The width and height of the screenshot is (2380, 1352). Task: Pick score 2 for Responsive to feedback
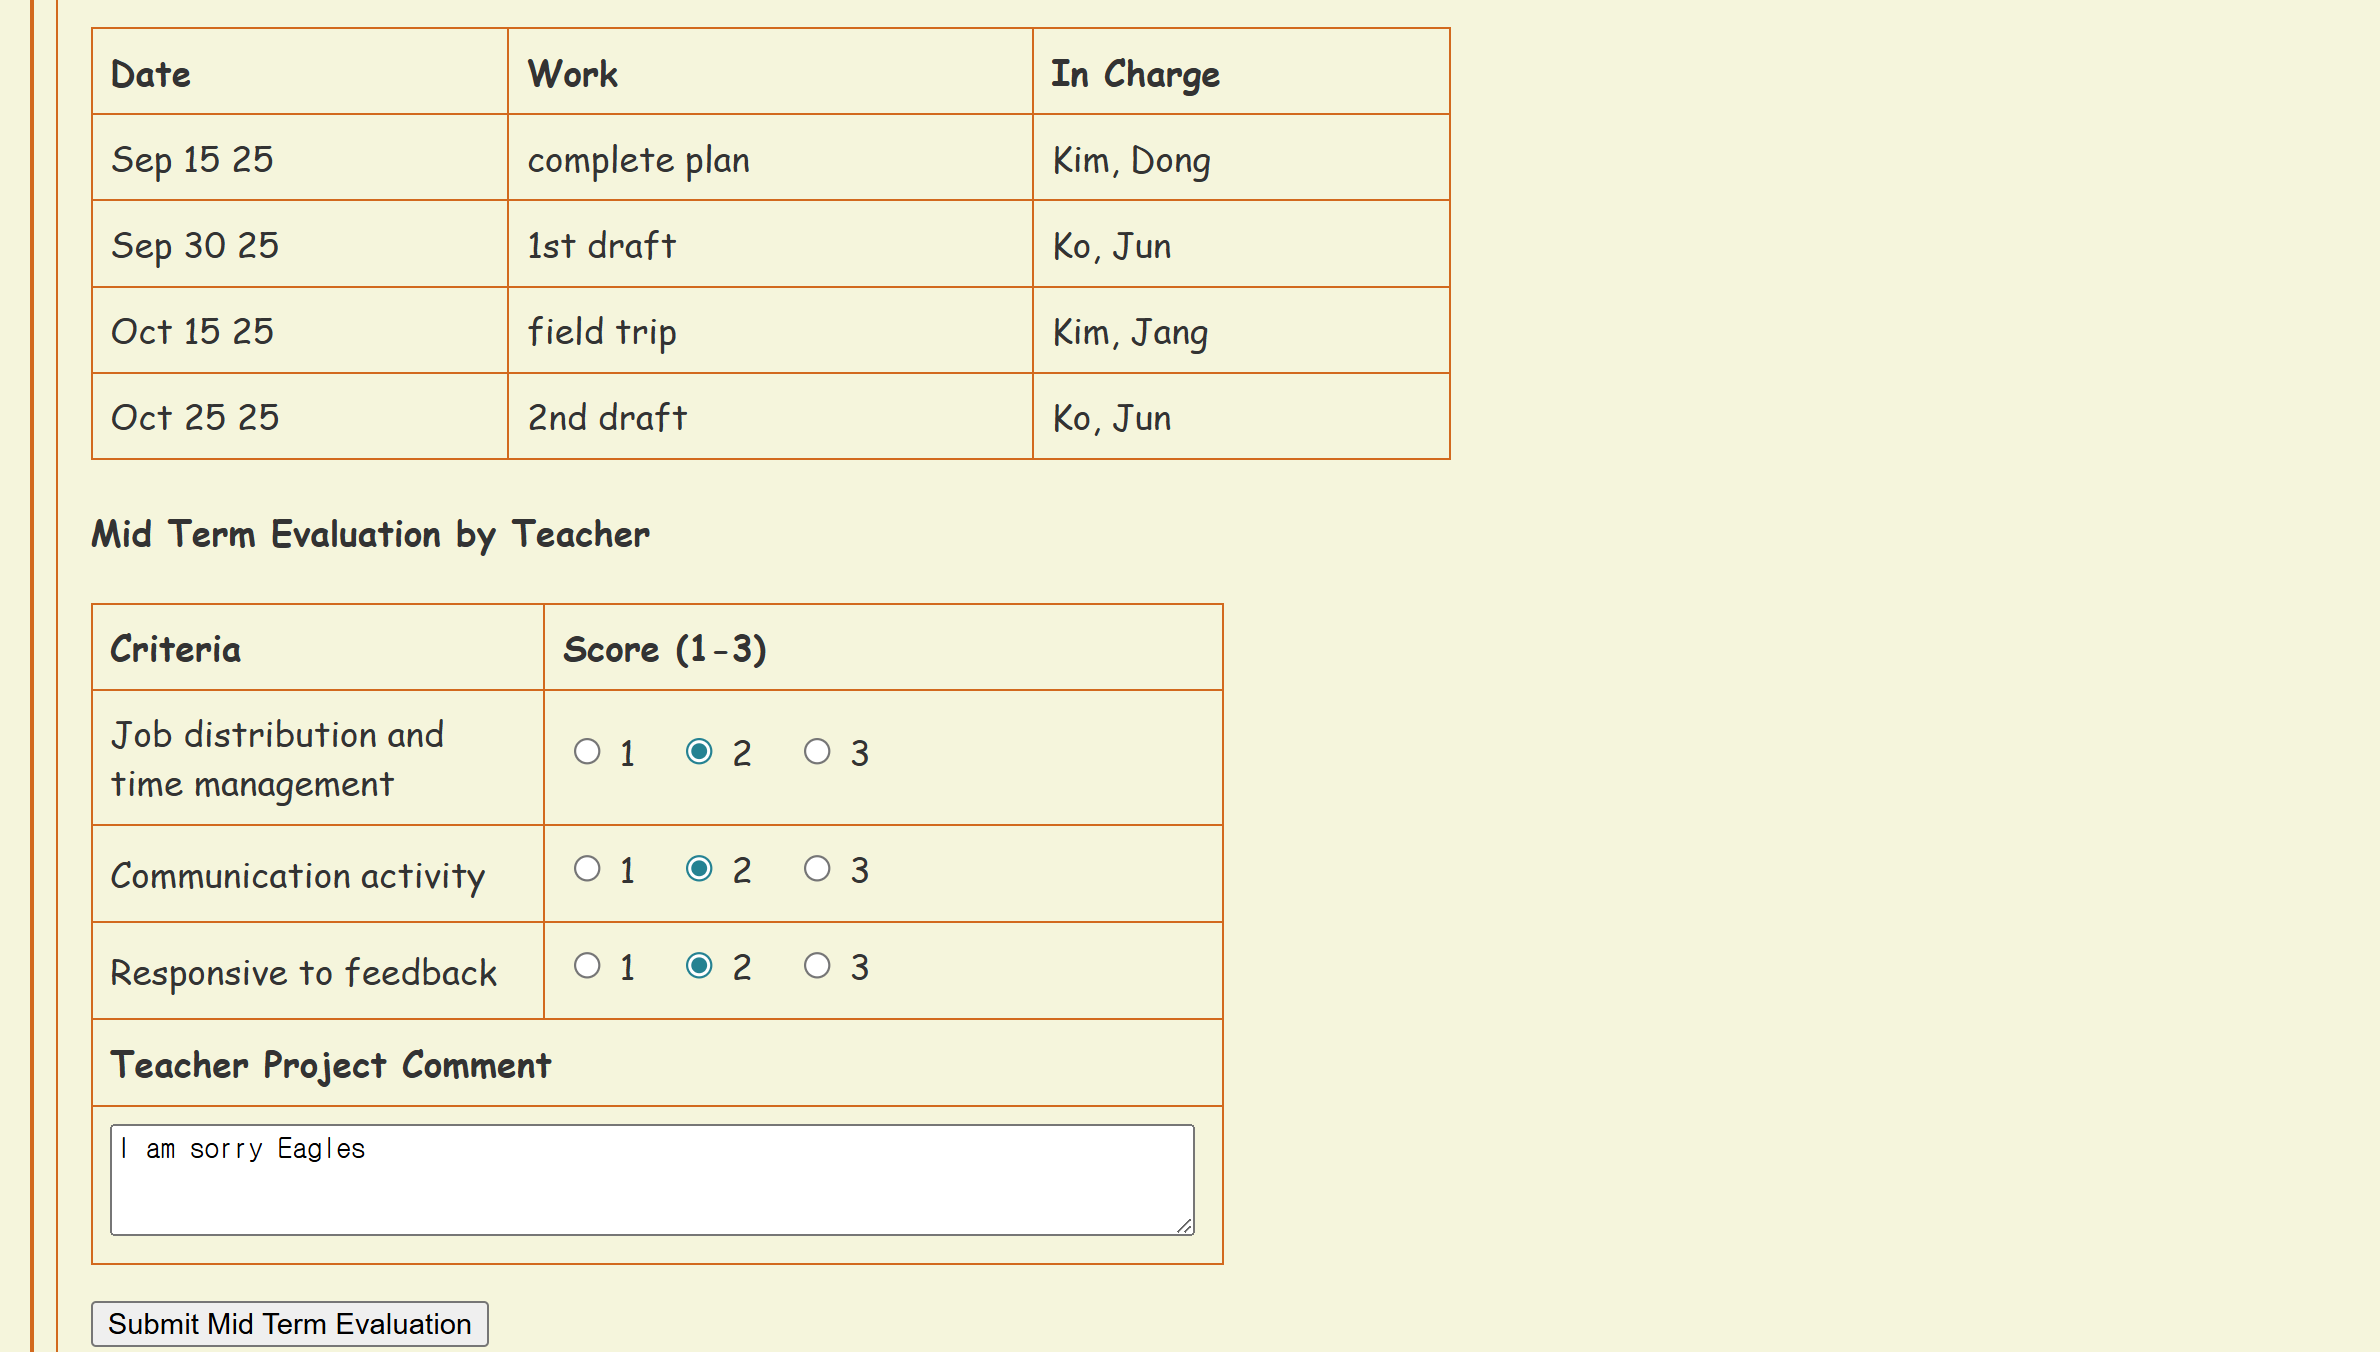pos(699,966)
